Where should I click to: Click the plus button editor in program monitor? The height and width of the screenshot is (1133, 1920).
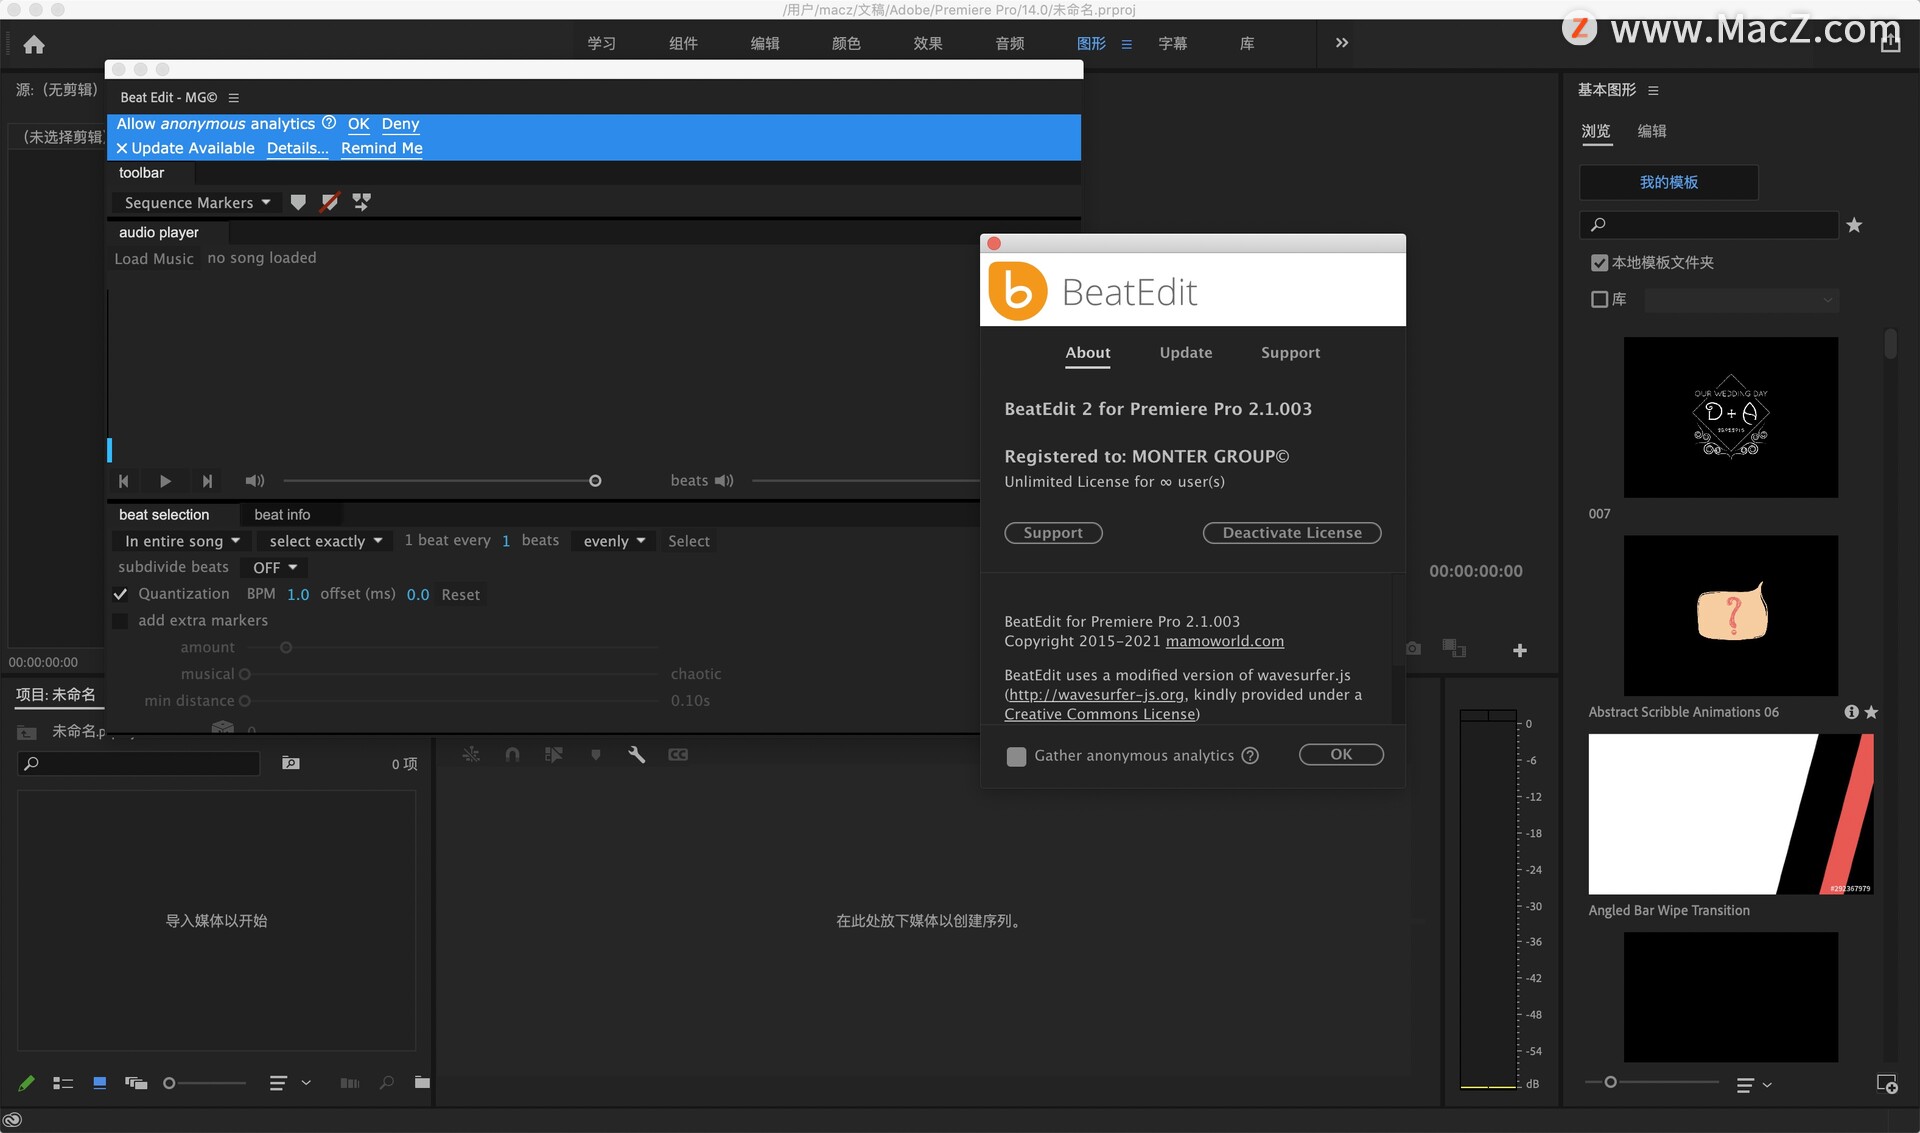coord(1519,651)
